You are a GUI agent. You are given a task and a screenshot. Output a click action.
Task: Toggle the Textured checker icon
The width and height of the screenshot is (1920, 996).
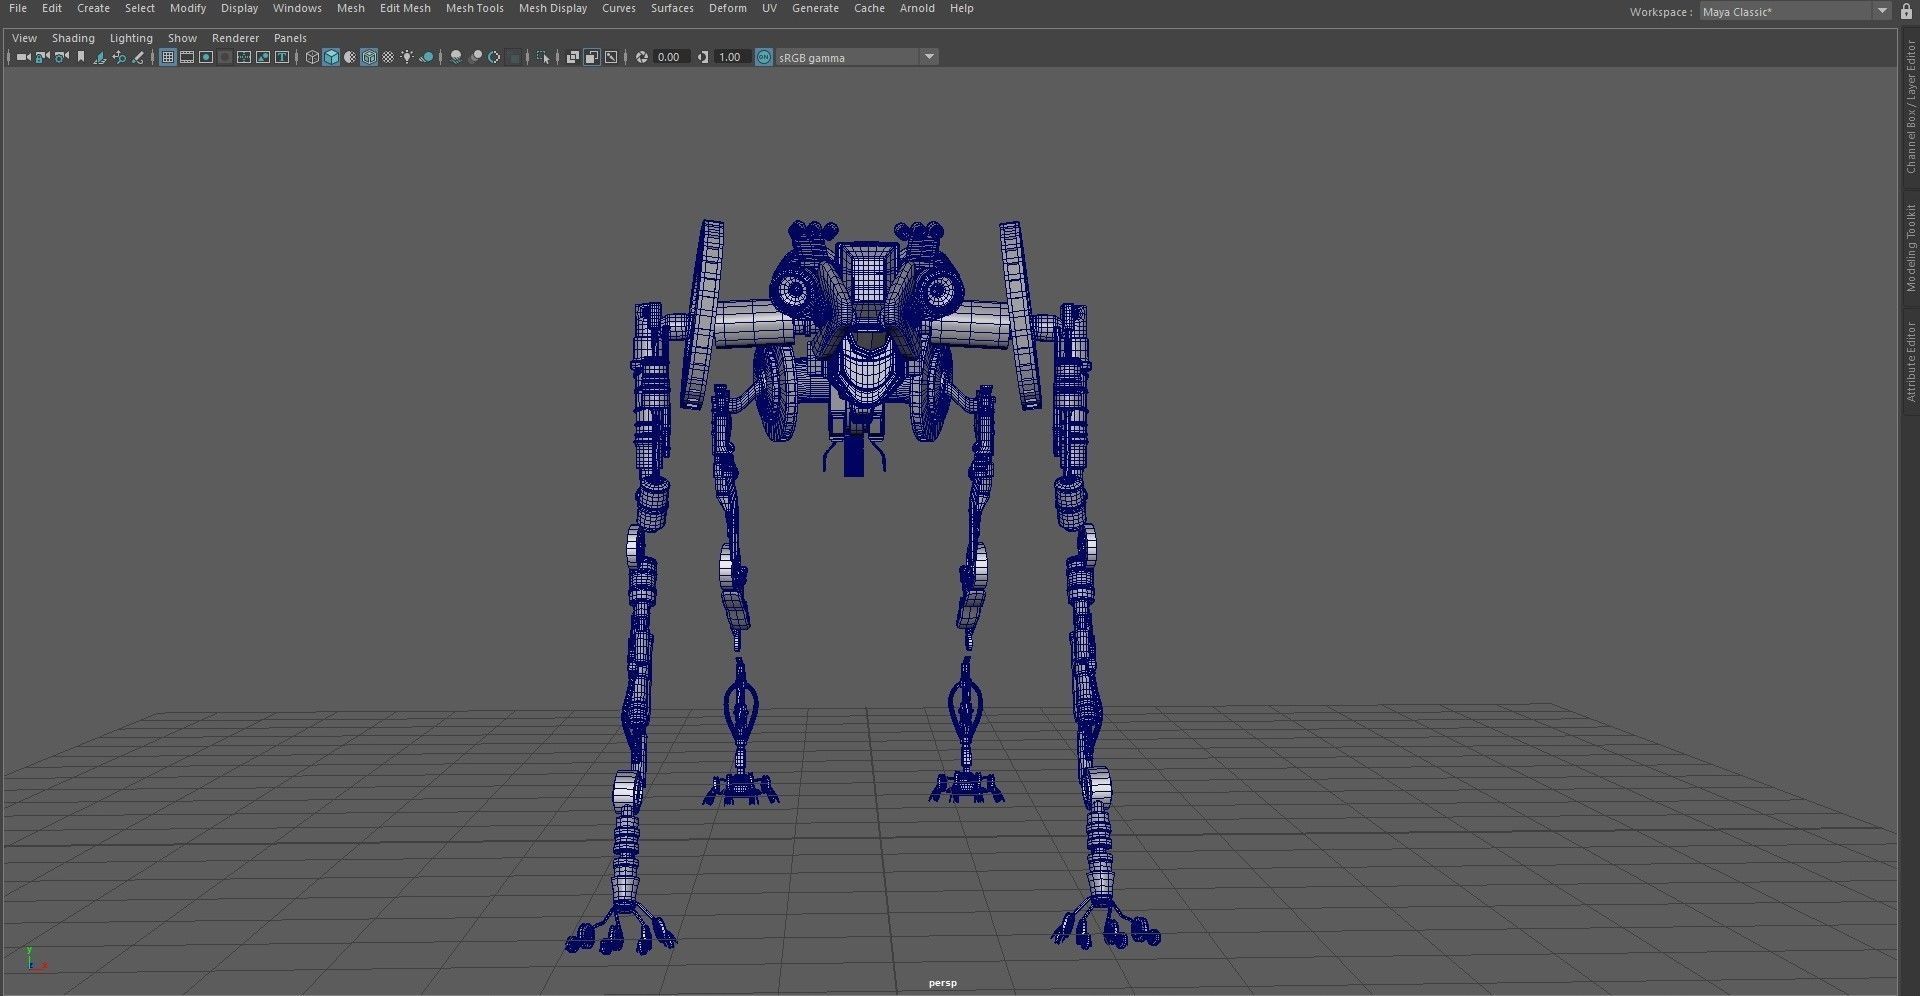388,57
